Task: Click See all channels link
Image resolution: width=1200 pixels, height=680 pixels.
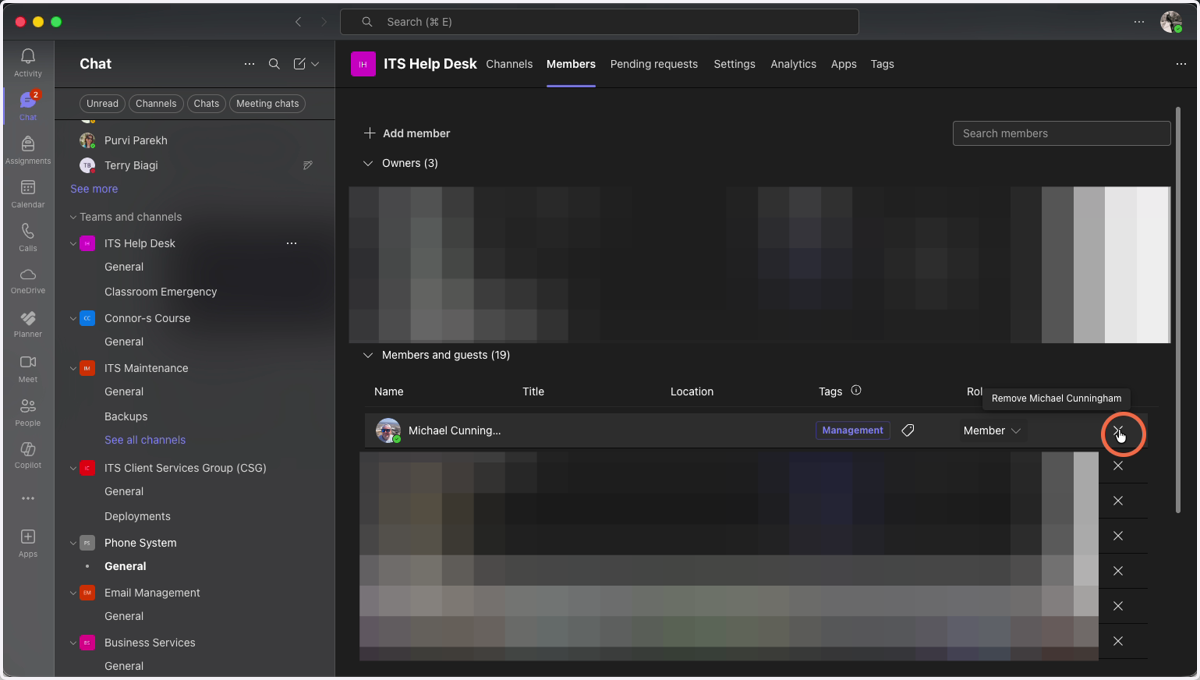Action: click(x=145, y=440)
